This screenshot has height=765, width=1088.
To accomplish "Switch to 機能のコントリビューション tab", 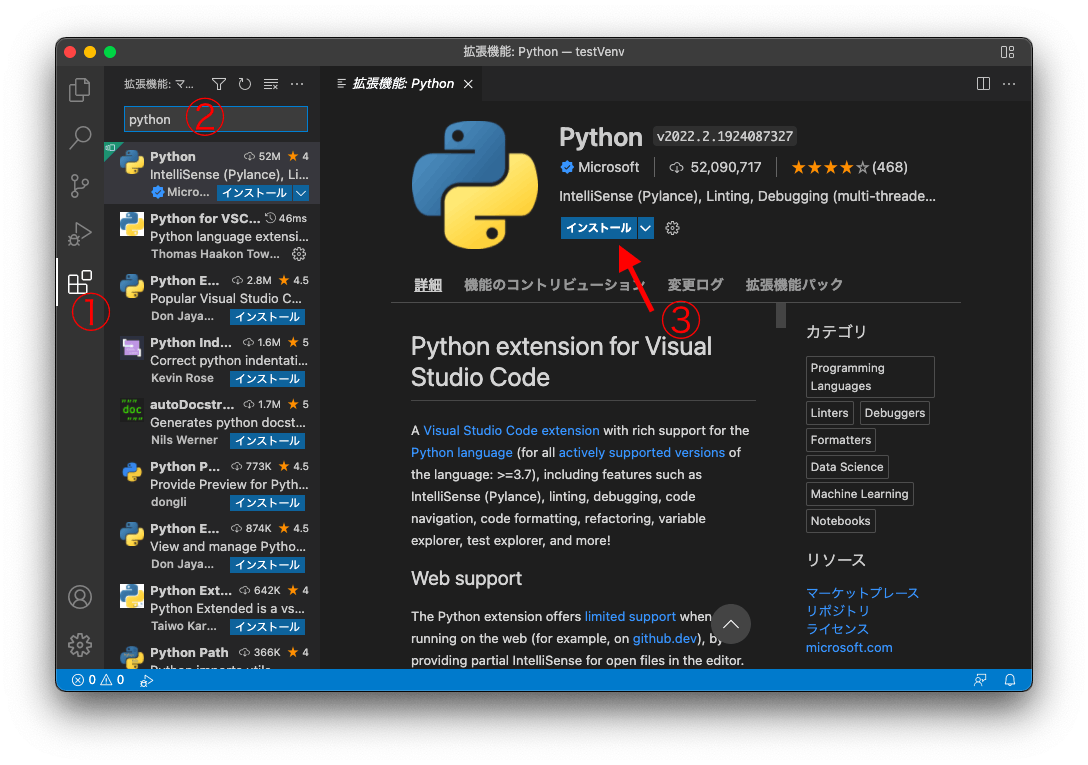I will (x=554, y=285).
